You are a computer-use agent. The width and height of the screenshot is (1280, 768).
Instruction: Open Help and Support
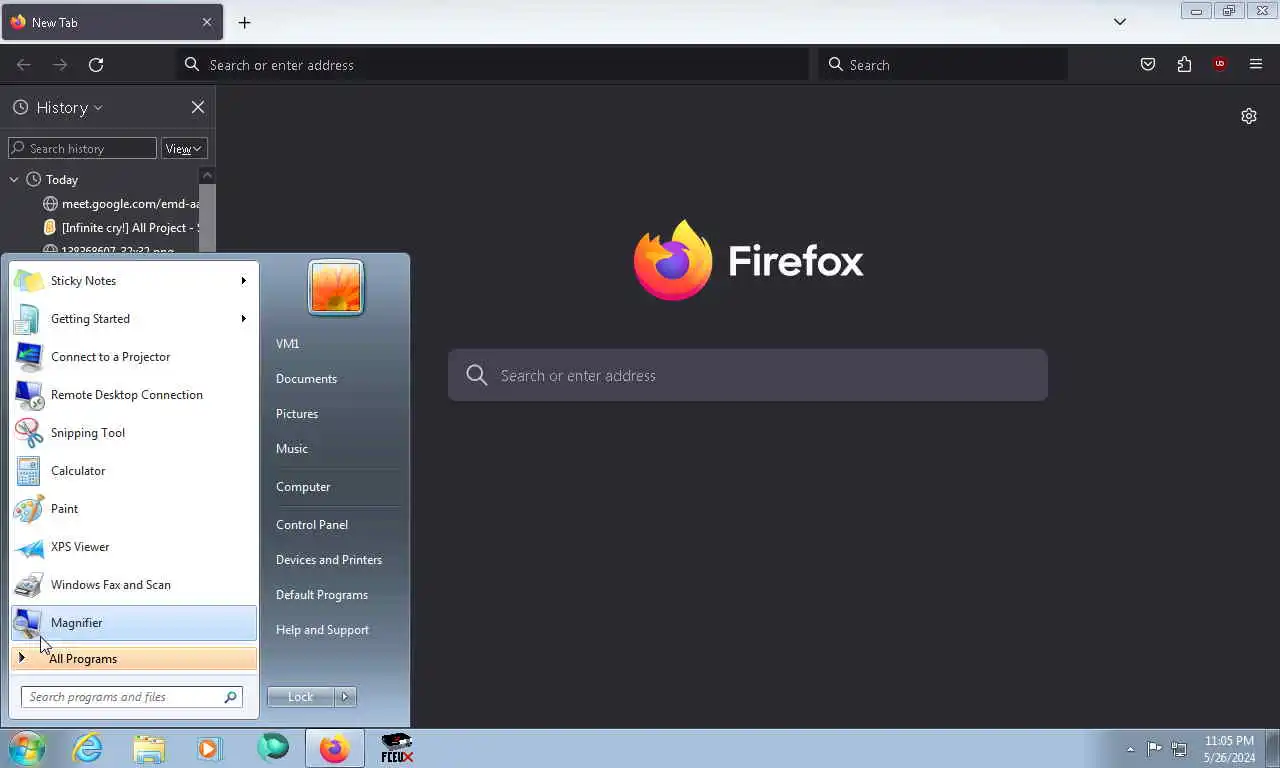coord(322,630)
